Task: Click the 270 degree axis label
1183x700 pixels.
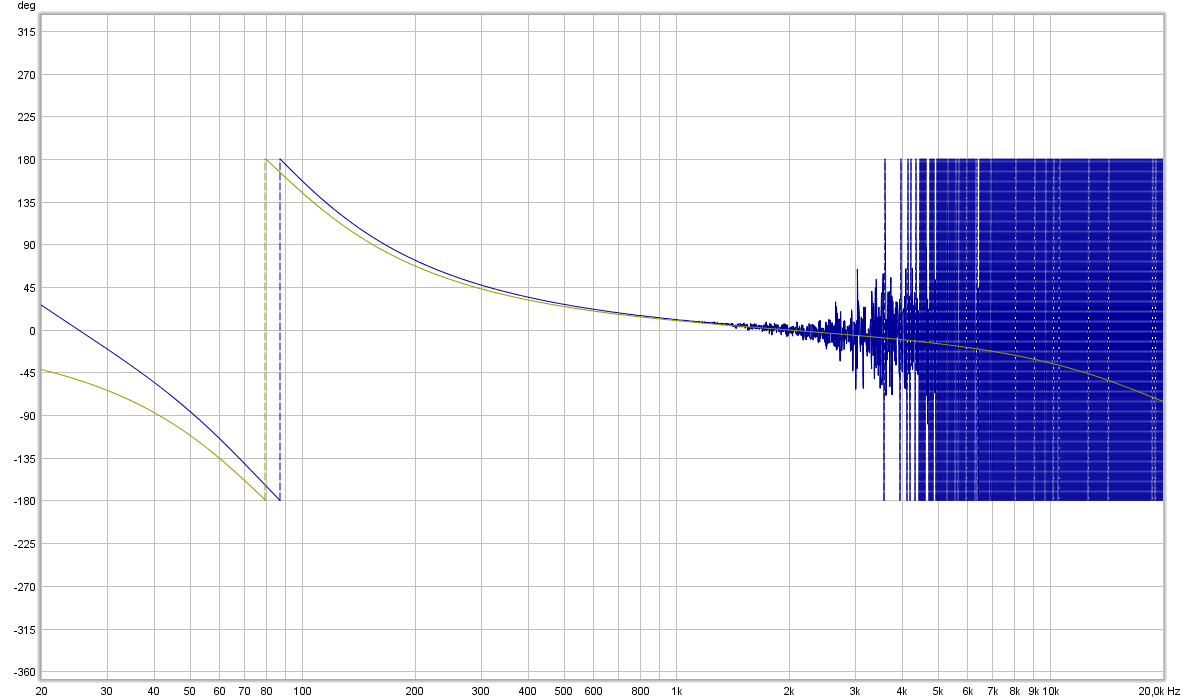Action: point(26,75)
